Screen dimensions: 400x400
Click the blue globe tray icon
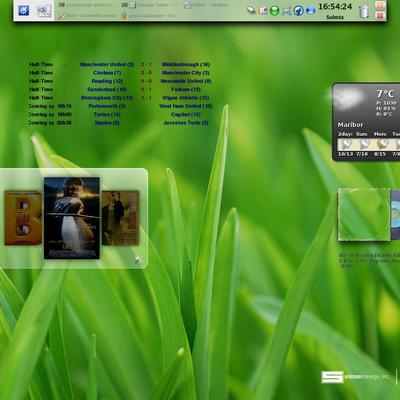[298, 11]
